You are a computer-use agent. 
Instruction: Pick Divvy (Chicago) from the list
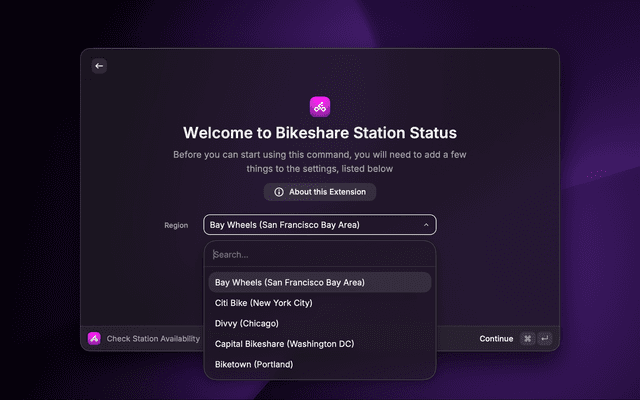tap(247, 324)
